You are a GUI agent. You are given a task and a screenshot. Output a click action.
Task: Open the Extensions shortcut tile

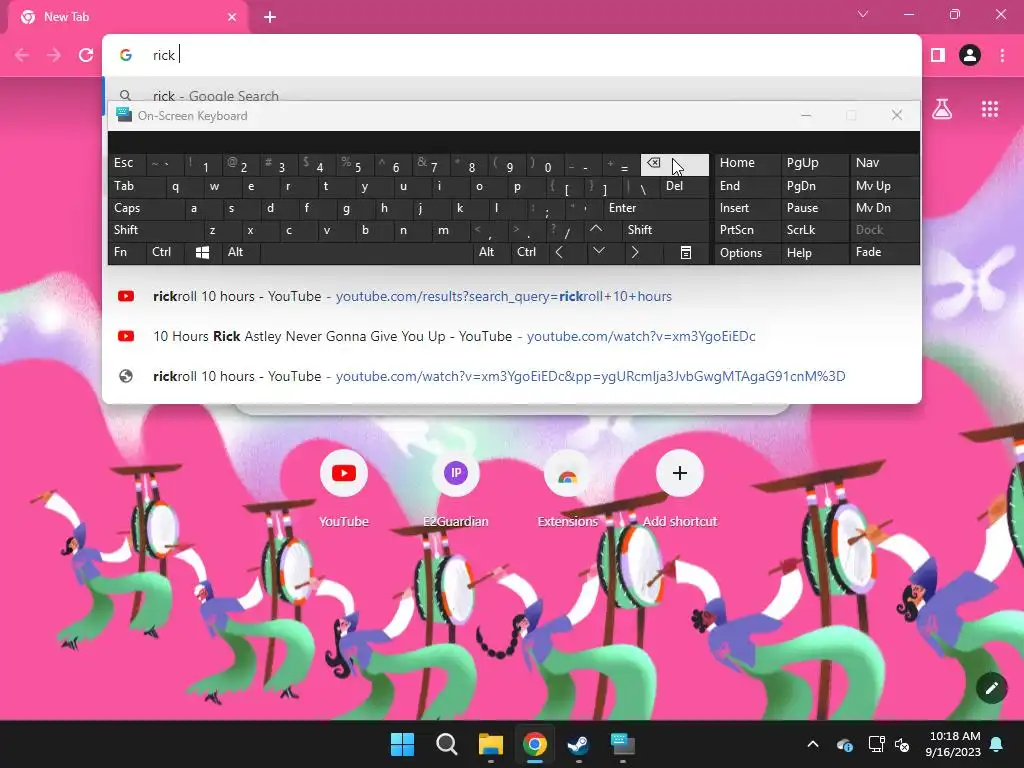[x=568, y=488]
